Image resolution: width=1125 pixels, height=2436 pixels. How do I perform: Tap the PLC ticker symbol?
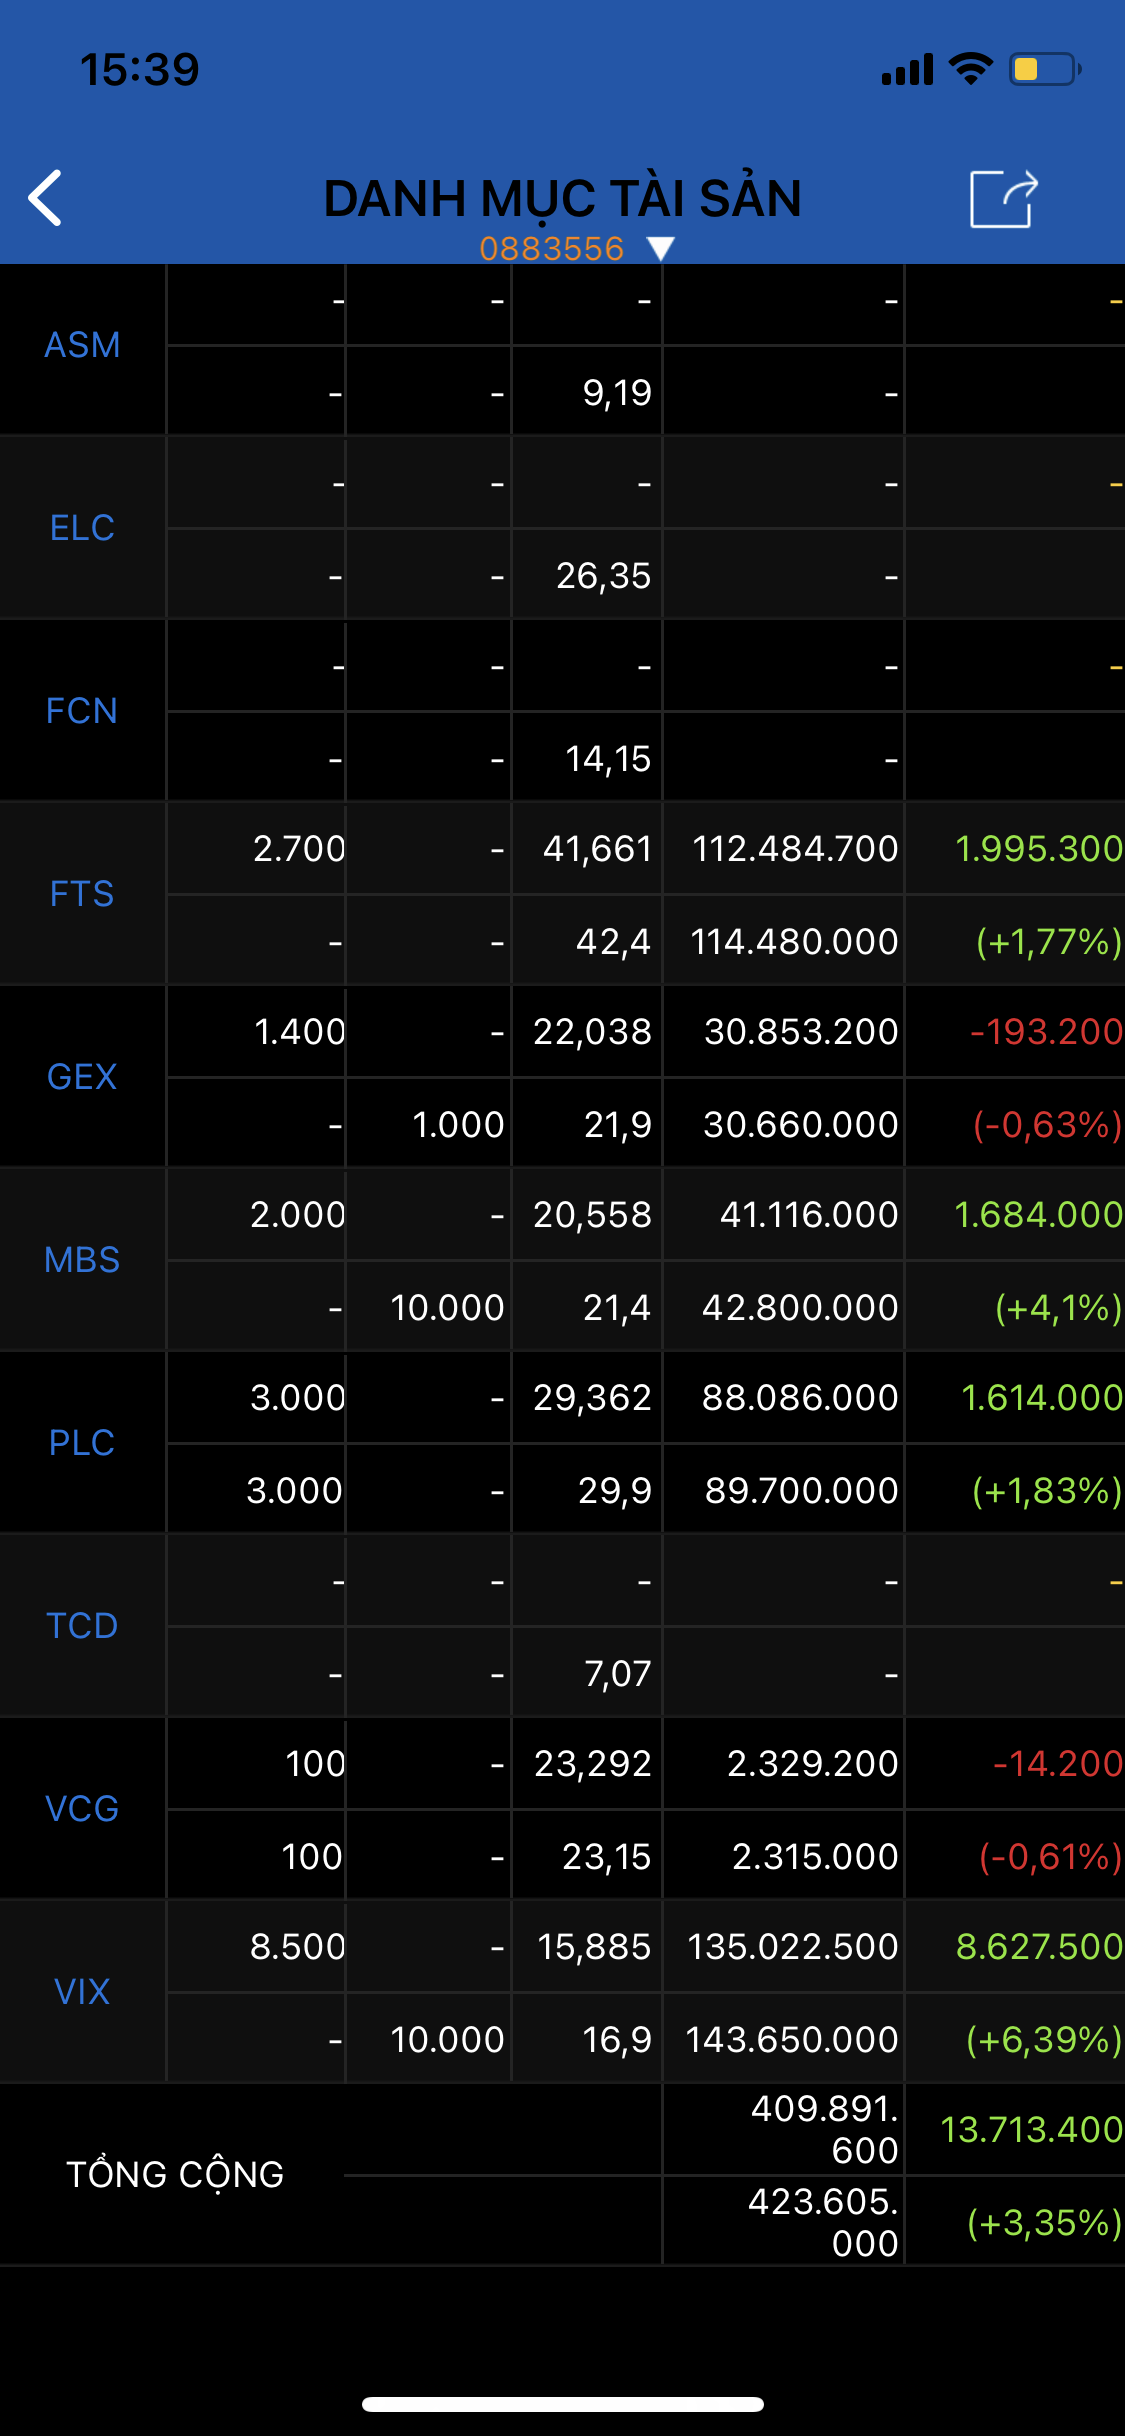pyautogui.click(x=82, y=1443)
